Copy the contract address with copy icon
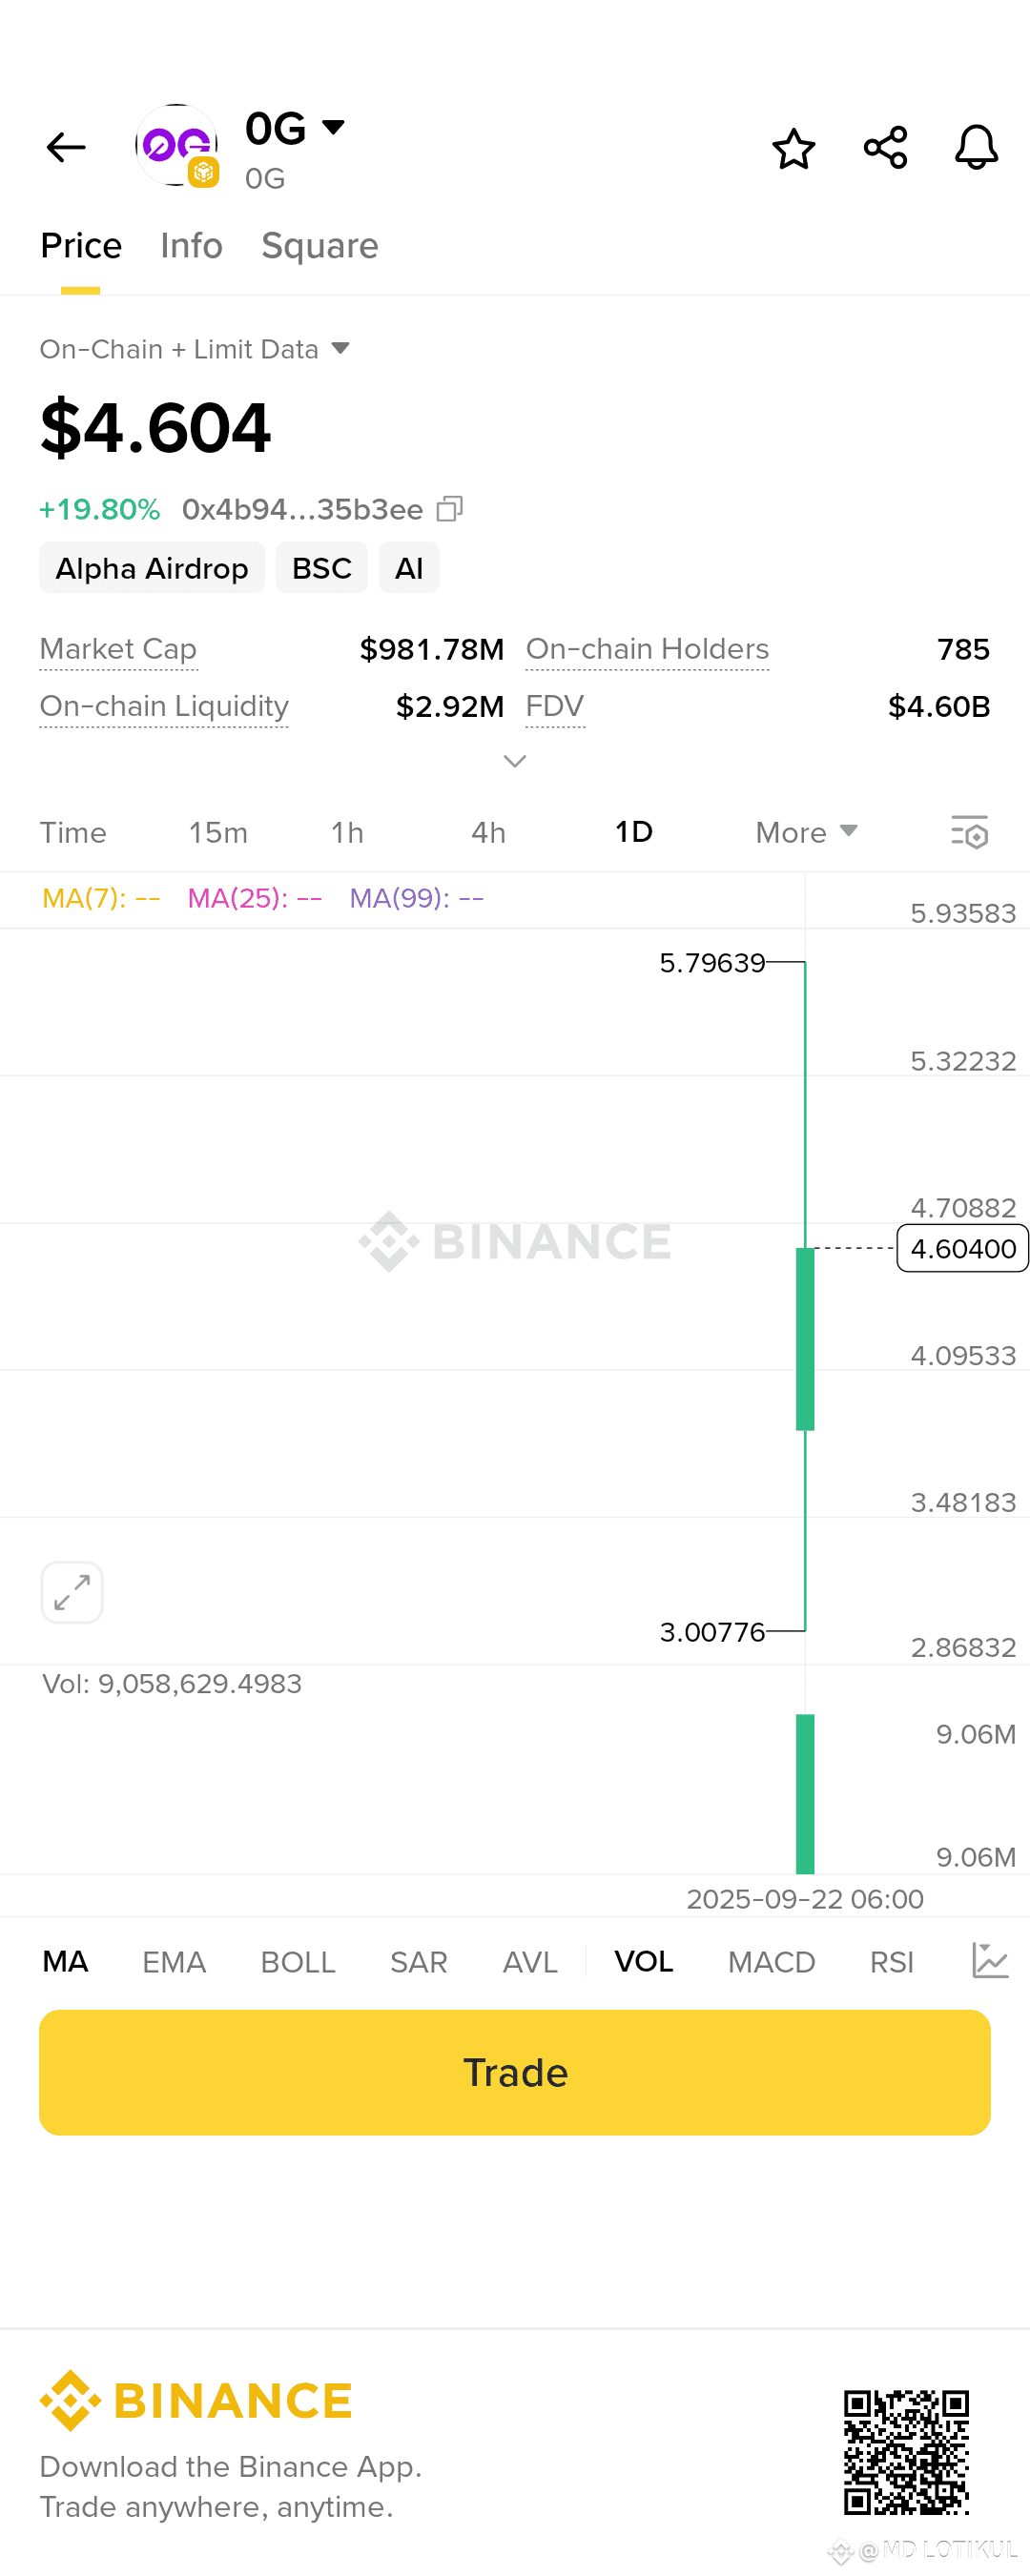The image size is (1030, 2576). [450, 510]
